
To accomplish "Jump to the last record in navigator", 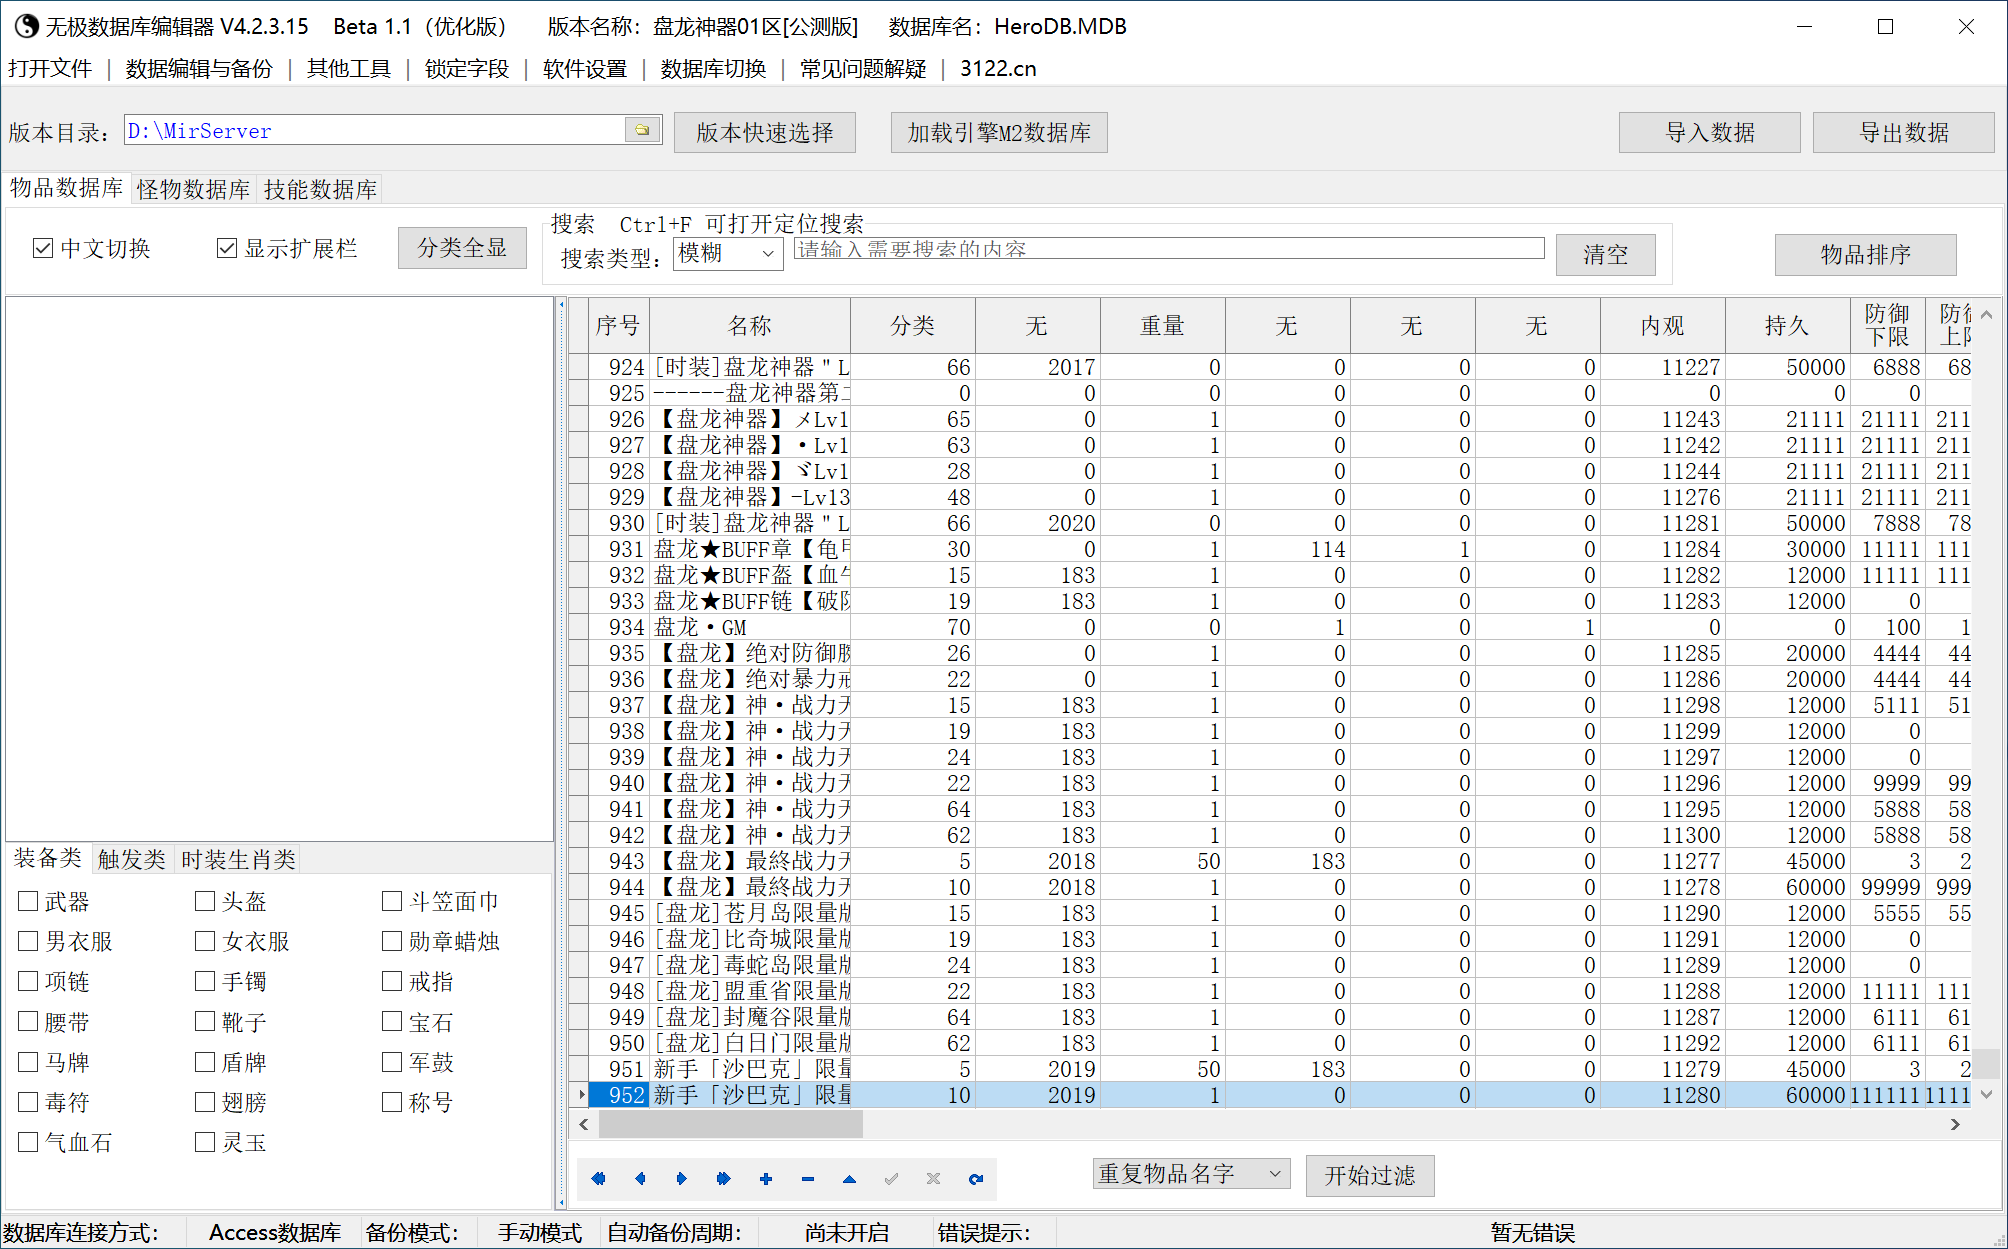I will pos(724,1179).
